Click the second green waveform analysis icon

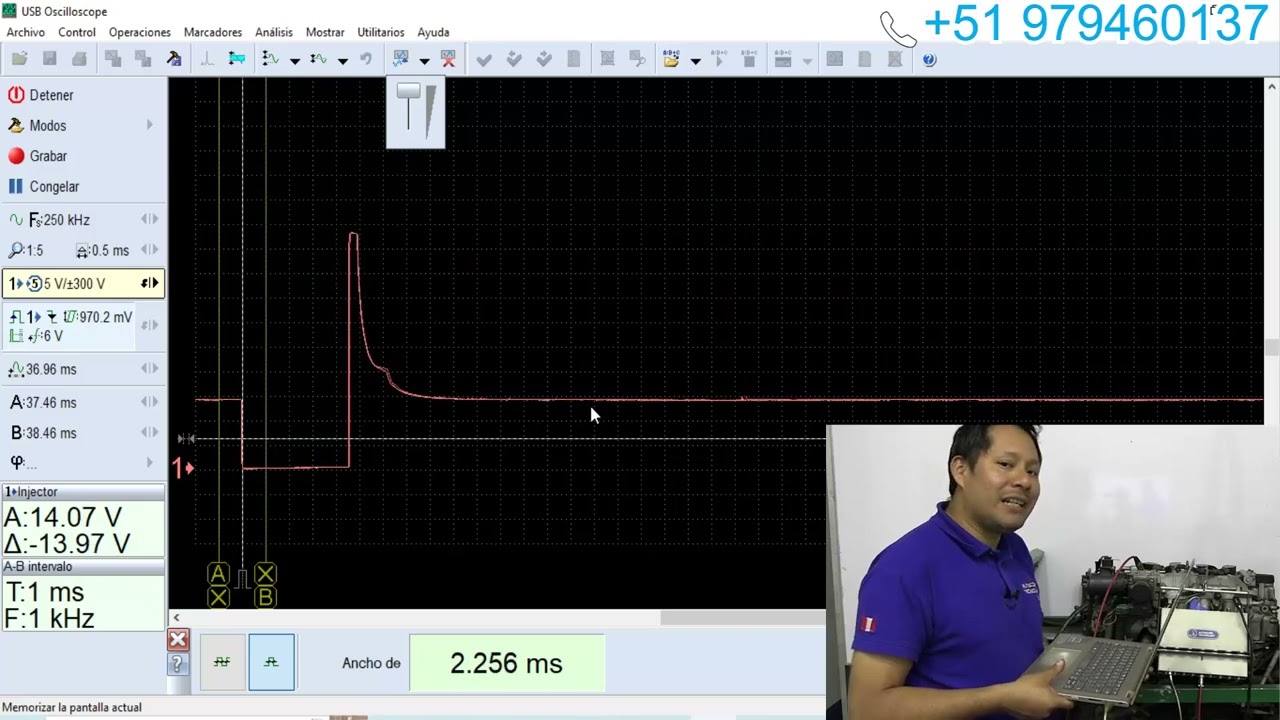318,60
